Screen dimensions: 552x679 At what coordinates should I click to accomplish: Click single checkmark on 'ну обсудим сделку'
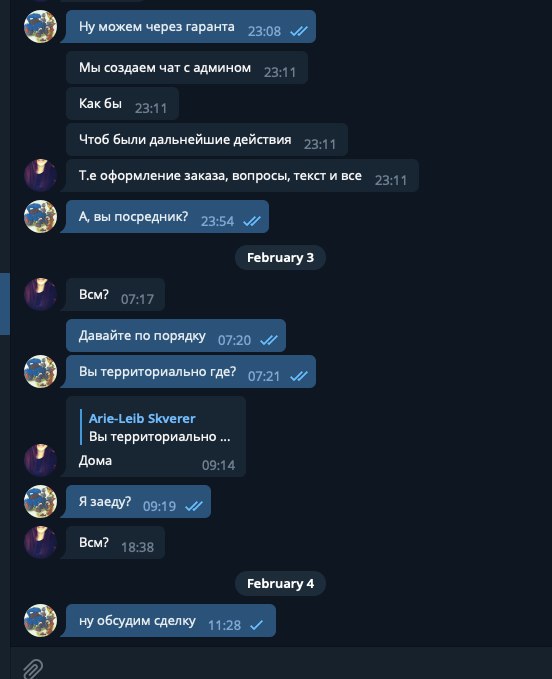(x=257, y=625)
